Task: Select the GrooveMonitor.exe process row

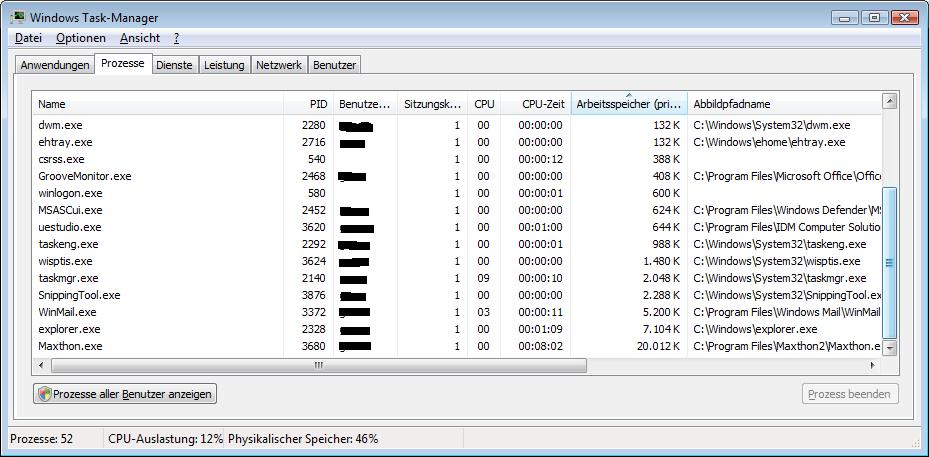Action: 457,176
